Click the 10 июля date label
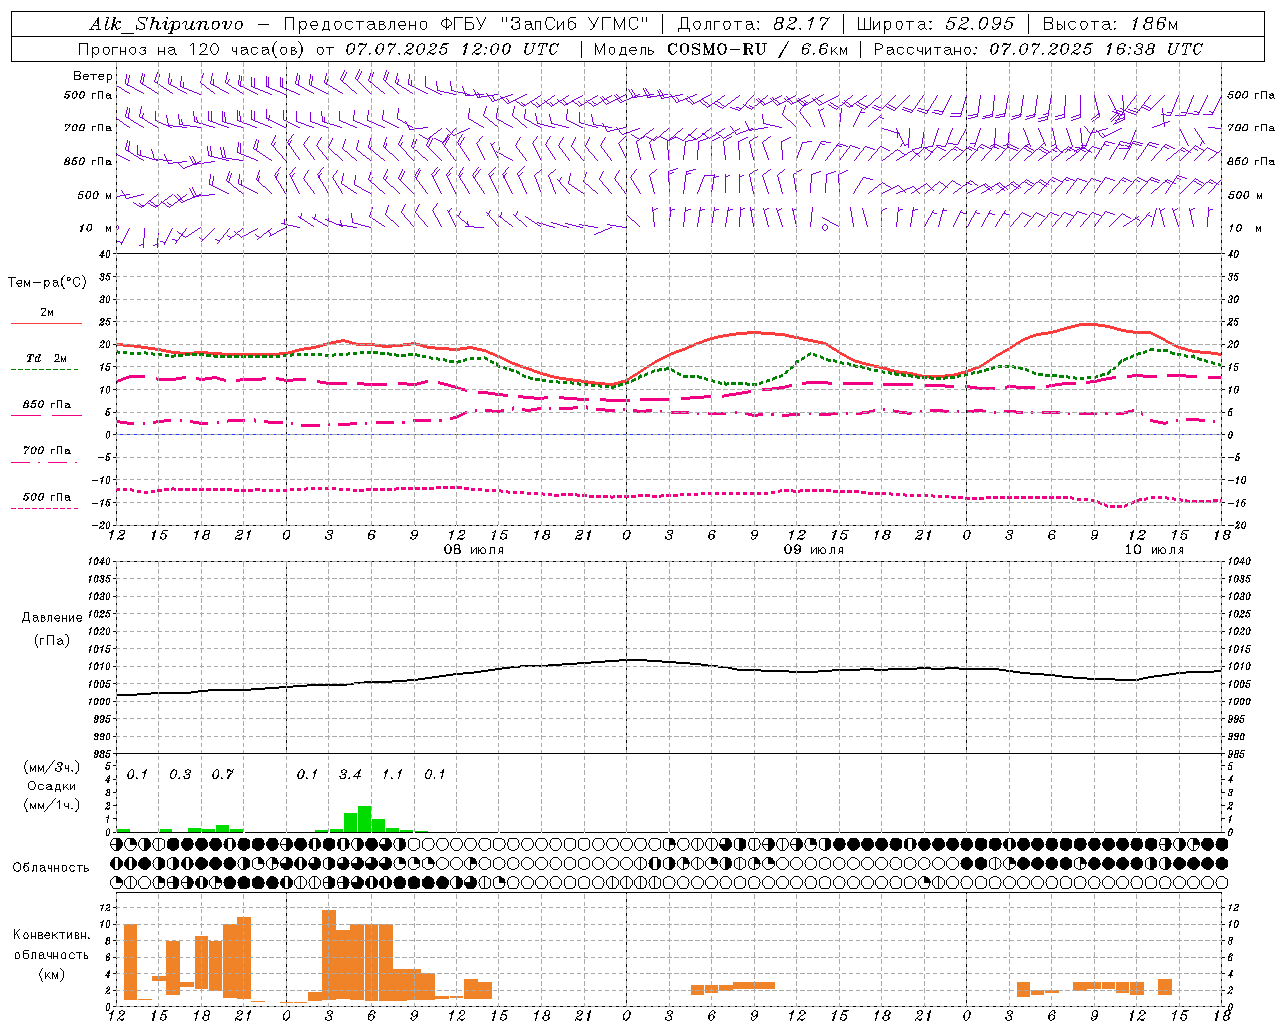 (x=1154, y=550)
